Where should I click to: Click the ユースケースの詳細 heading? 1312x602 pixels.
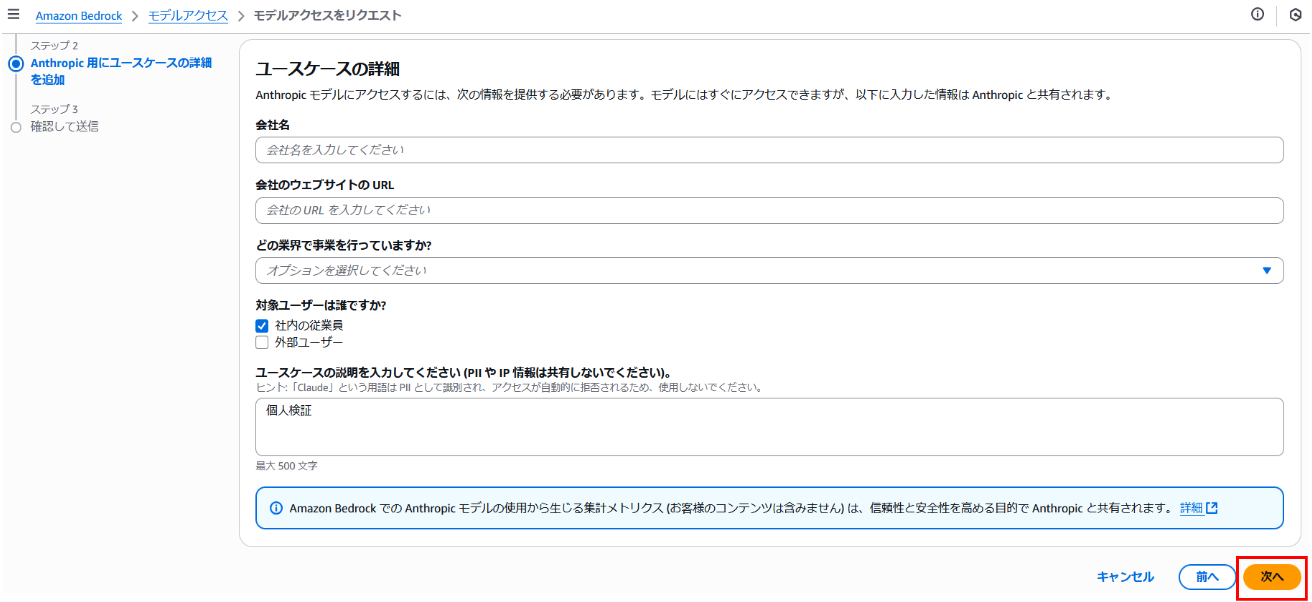328,69
